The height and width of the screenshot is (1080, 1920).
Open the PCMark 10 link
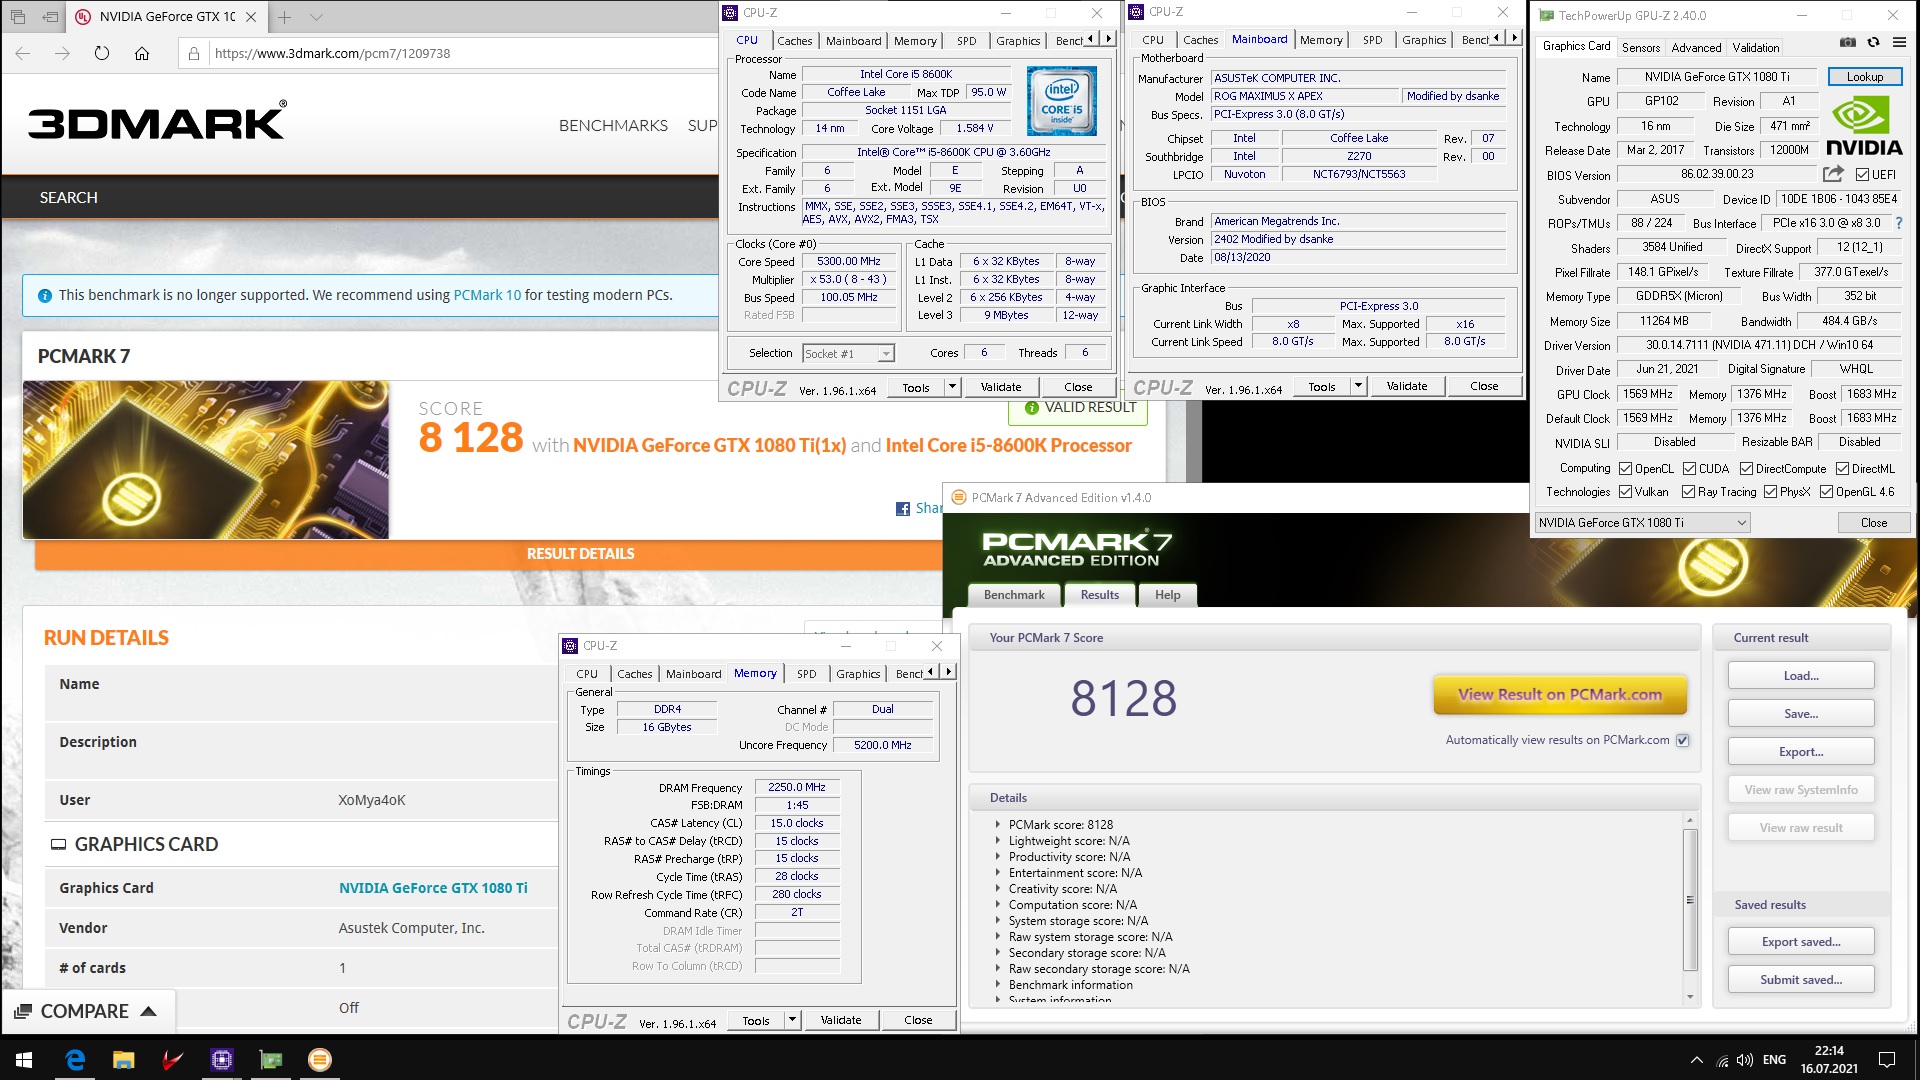487,295
